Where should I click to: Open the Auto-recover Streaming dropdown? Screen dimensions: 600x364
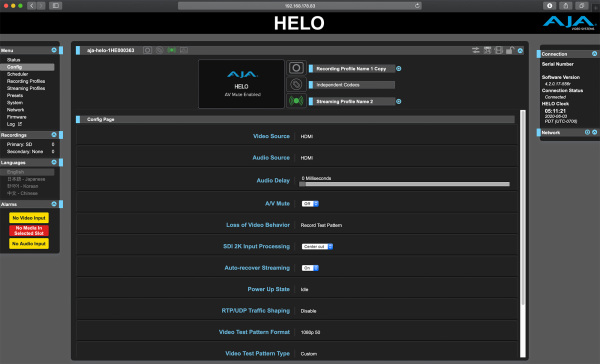coord(310,268)
